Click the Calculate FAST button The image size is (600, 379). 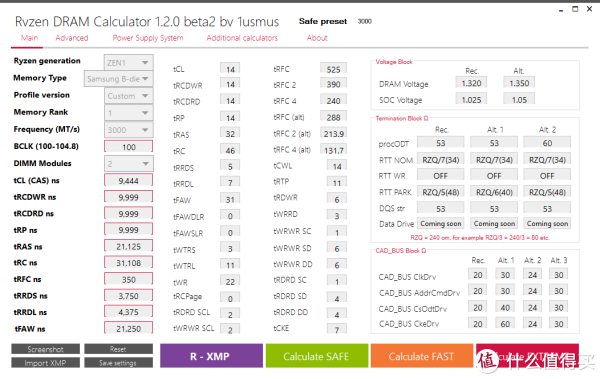[x=422, y=356]
